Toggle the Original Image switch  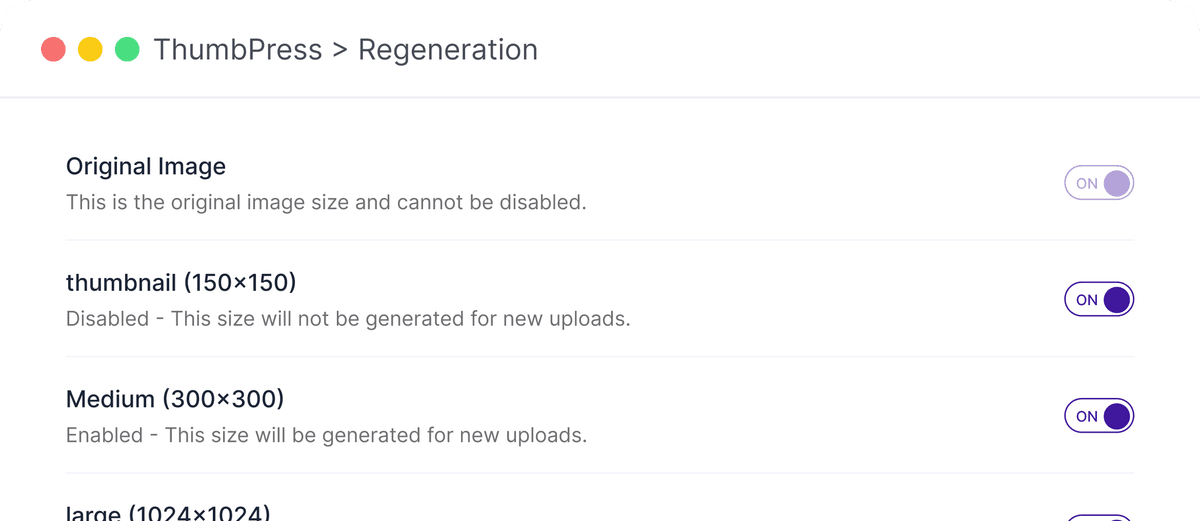pos(1099,183)
